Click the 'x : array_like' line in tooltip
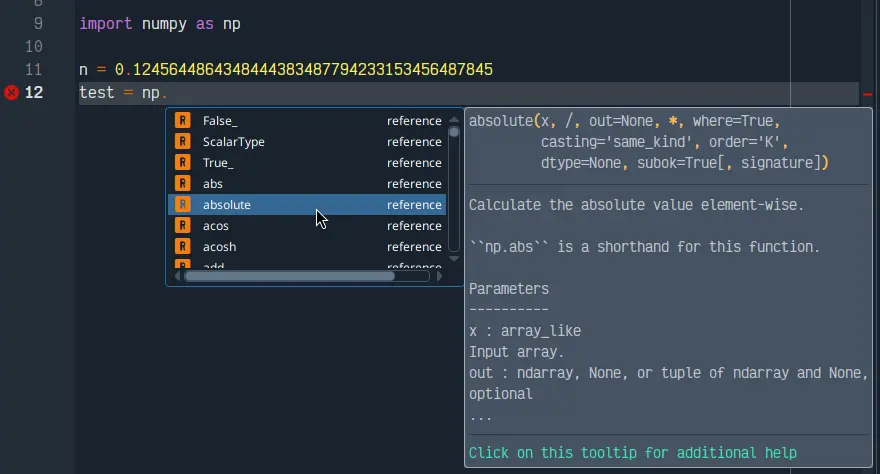This screenshot has height=474, width=880. [x=525, y=331]
